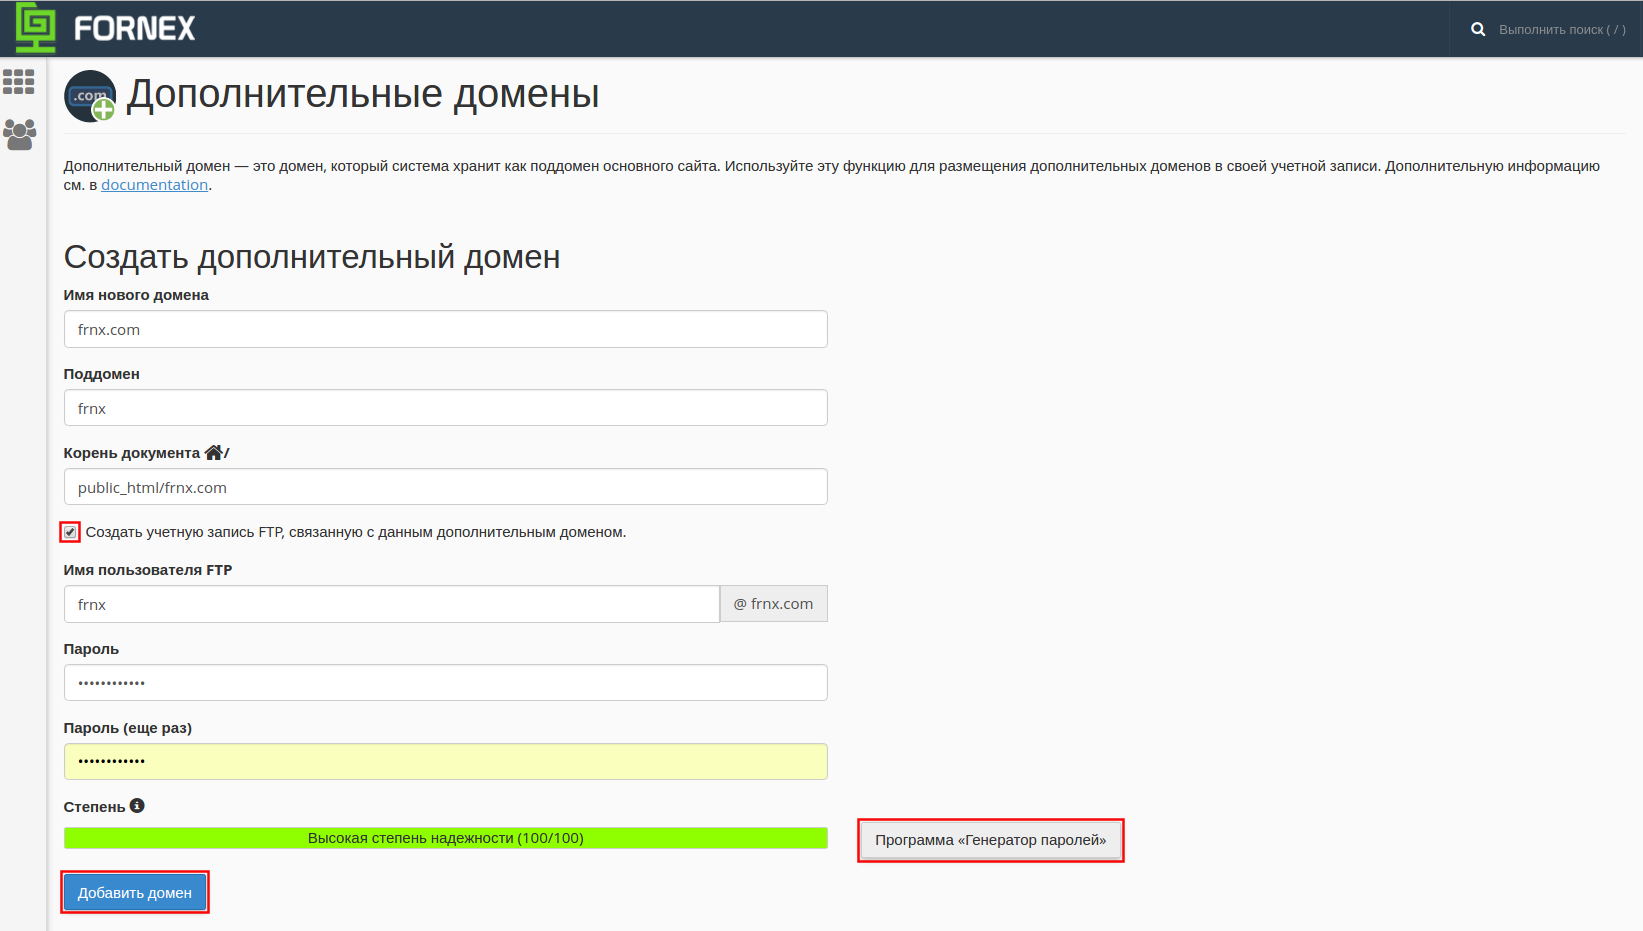Click the FTP username field
This screenshot has height=931, width=1643.
(x=392, y=604)
